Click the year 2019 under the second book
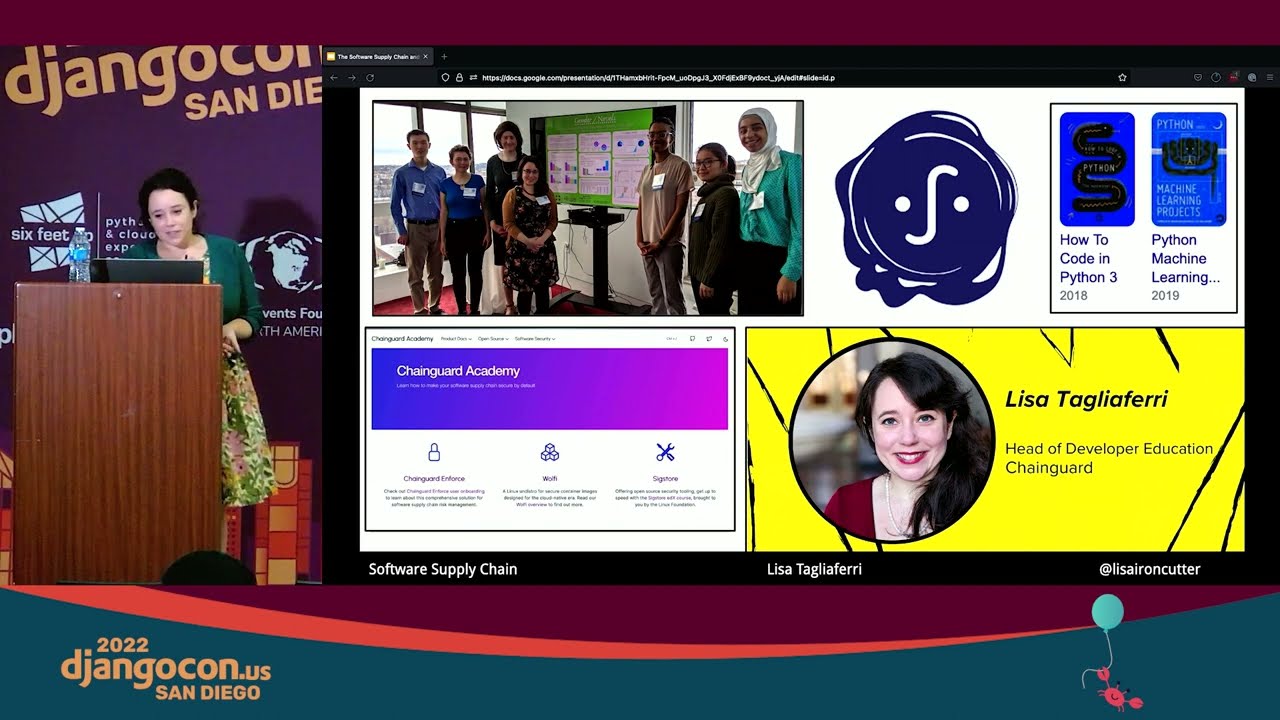 click(x=1165, y=295)
